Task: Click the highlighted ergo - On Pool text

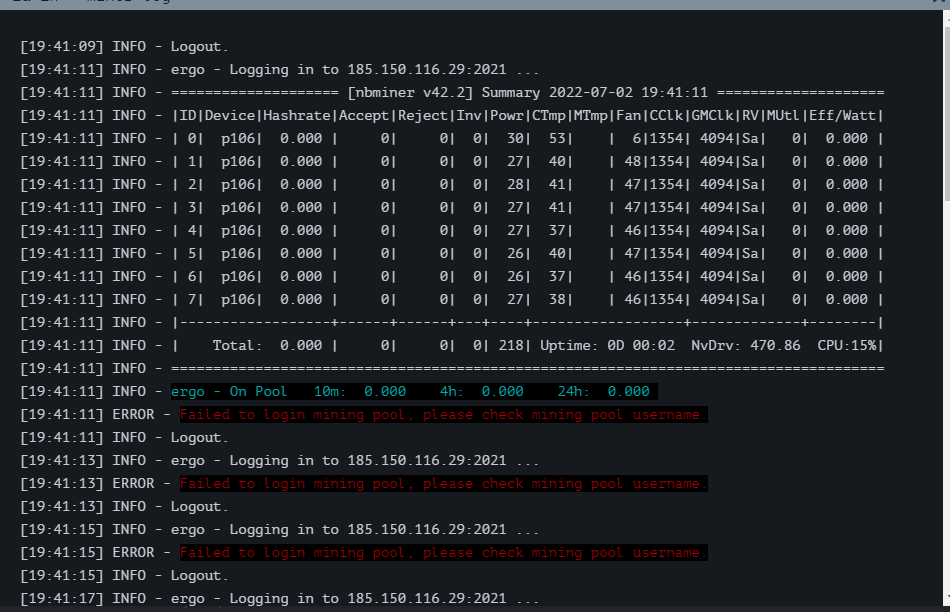Action: pos(229,392)
